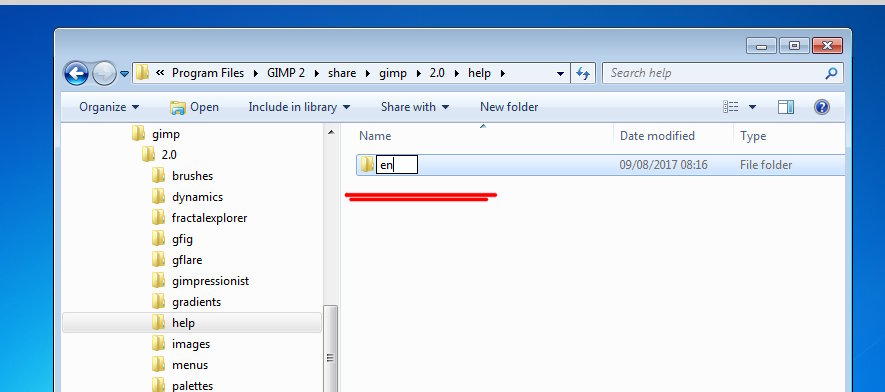885x392 pixels.
Task: Go back with the blue Back arrow
Action: pos(76,73)
